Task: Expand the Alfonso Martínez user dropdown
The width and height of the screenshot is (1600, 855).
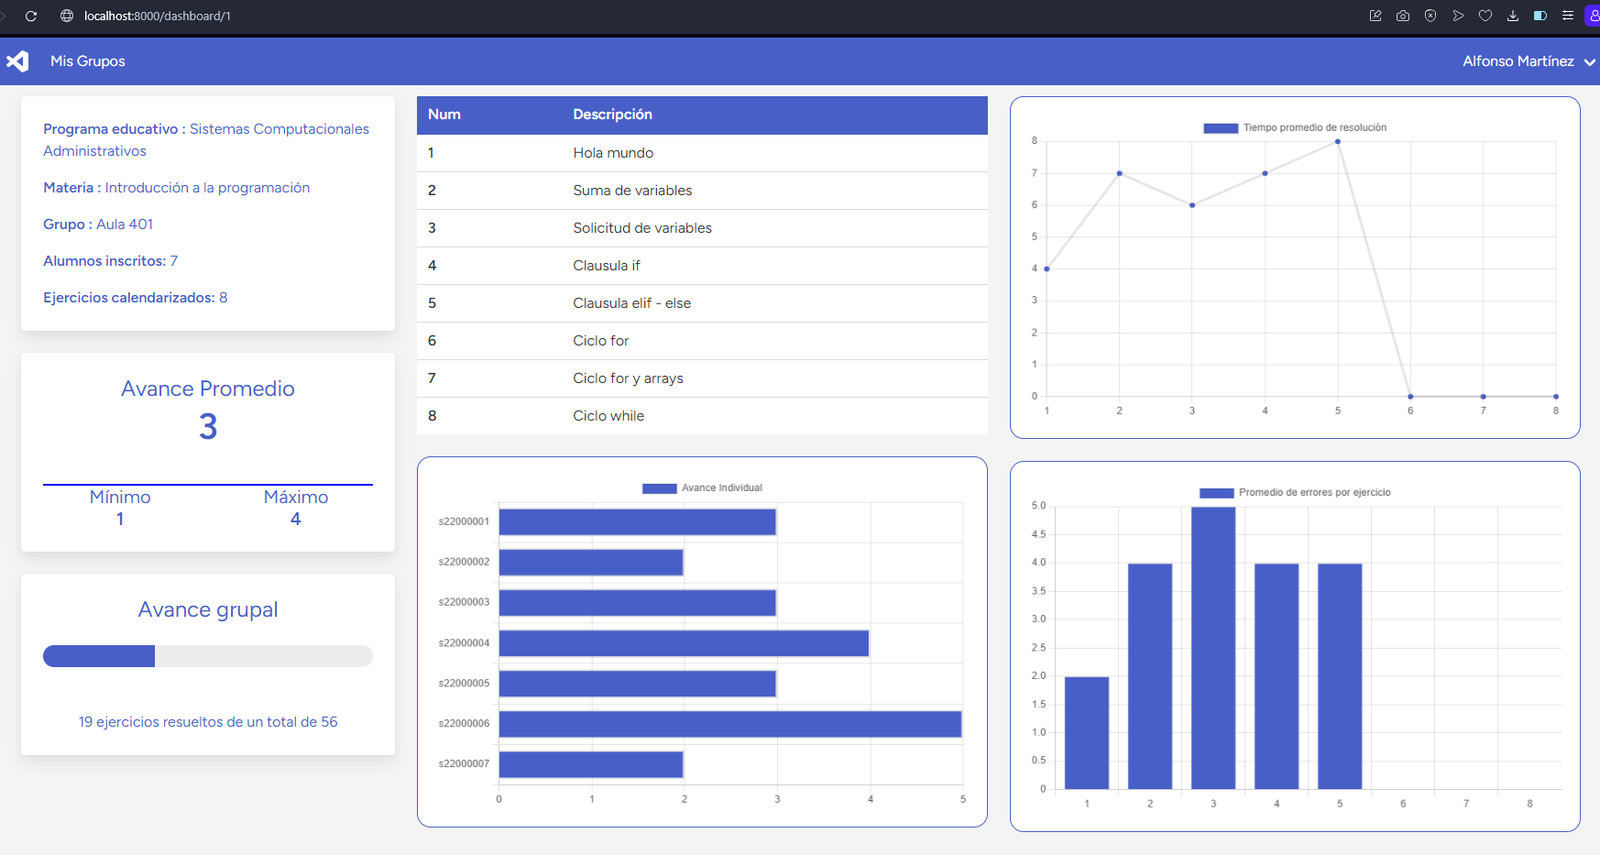Action: (1528, 61)
